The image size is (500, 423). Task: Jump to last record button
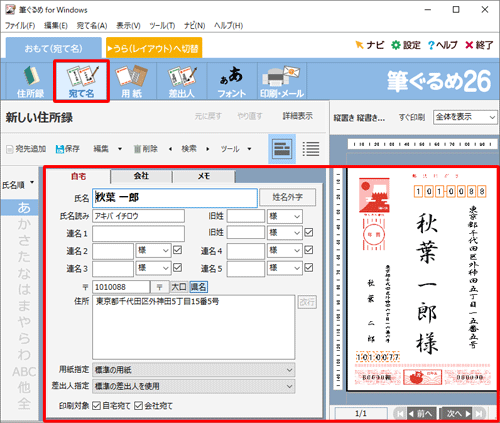pos(479,414)
